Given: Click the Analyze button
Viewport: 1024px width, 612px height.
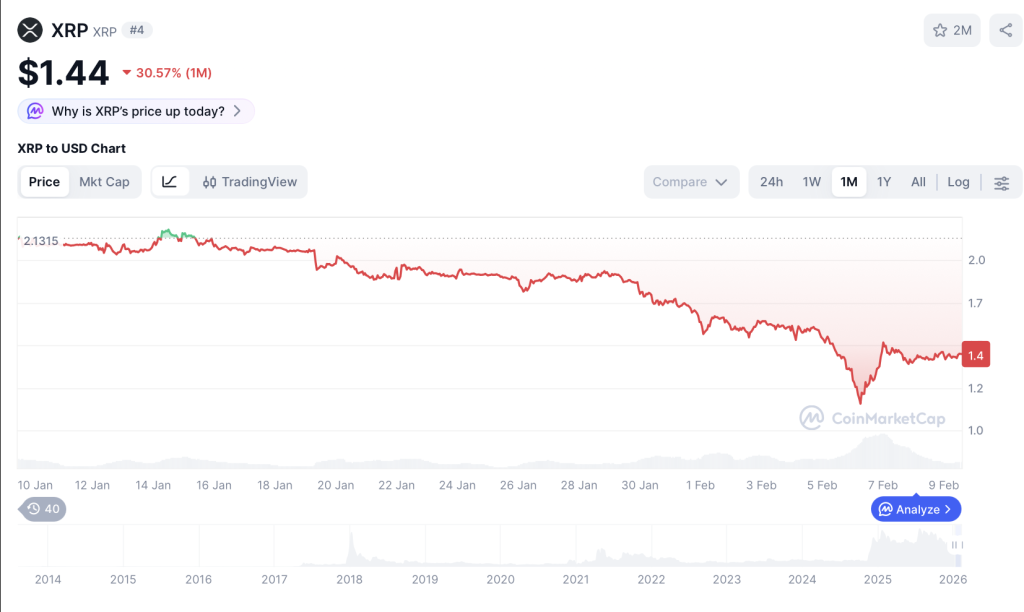Looking at the screenshot, I should (x=915, y=509).
